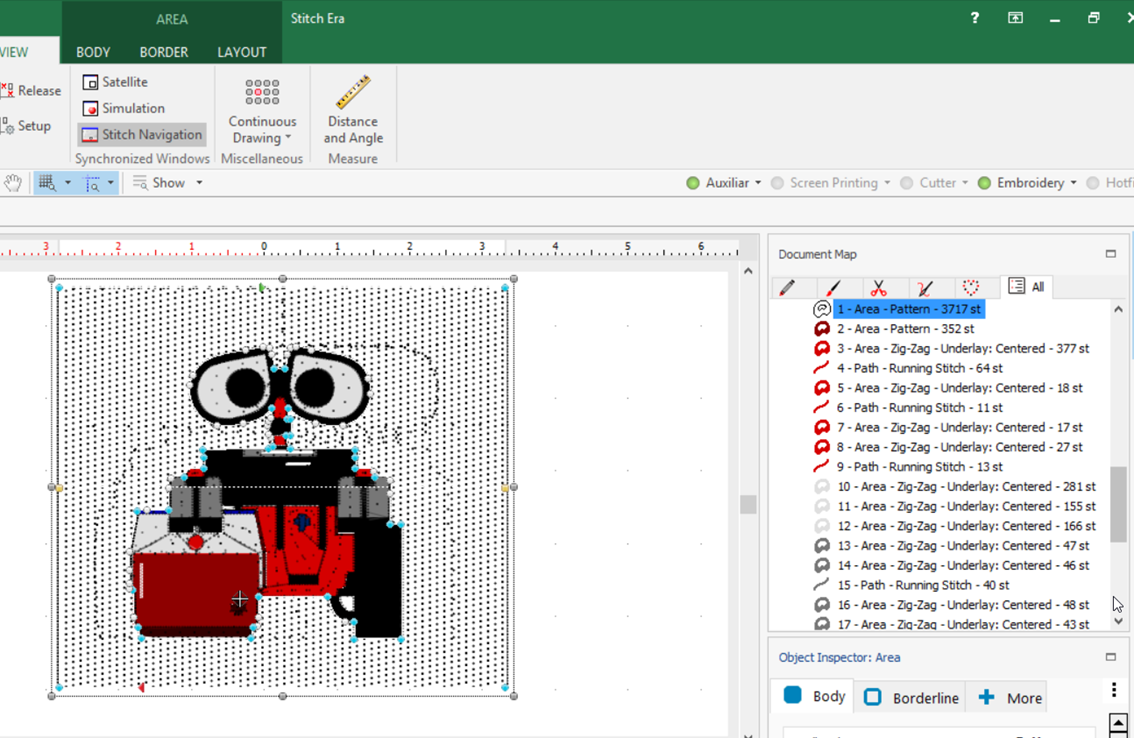Screen dimensions: 1134x738
Task: Filter Document Map by dotted heart icon
Action: (x=971, y=287)
